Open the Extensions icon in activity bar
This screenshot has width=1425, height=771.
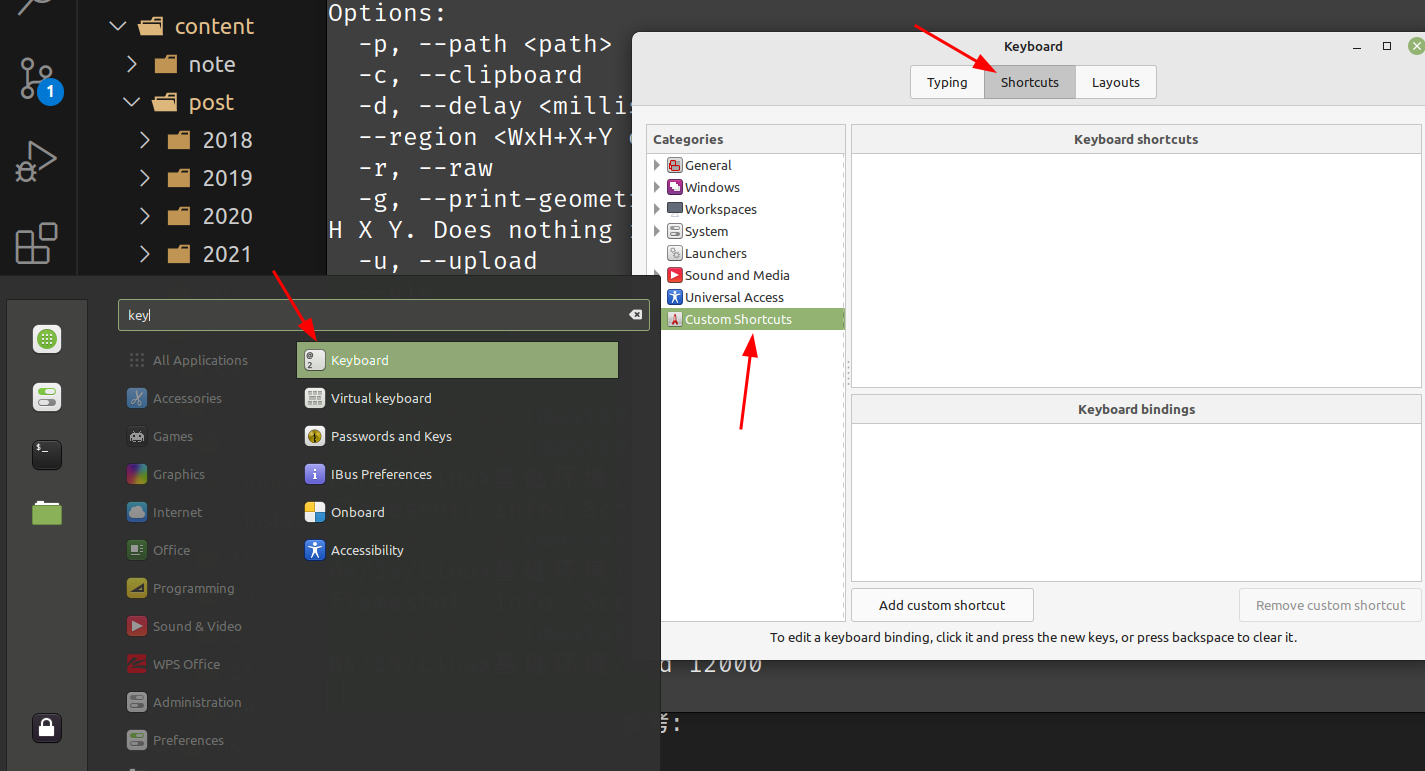tap(37, 243)
